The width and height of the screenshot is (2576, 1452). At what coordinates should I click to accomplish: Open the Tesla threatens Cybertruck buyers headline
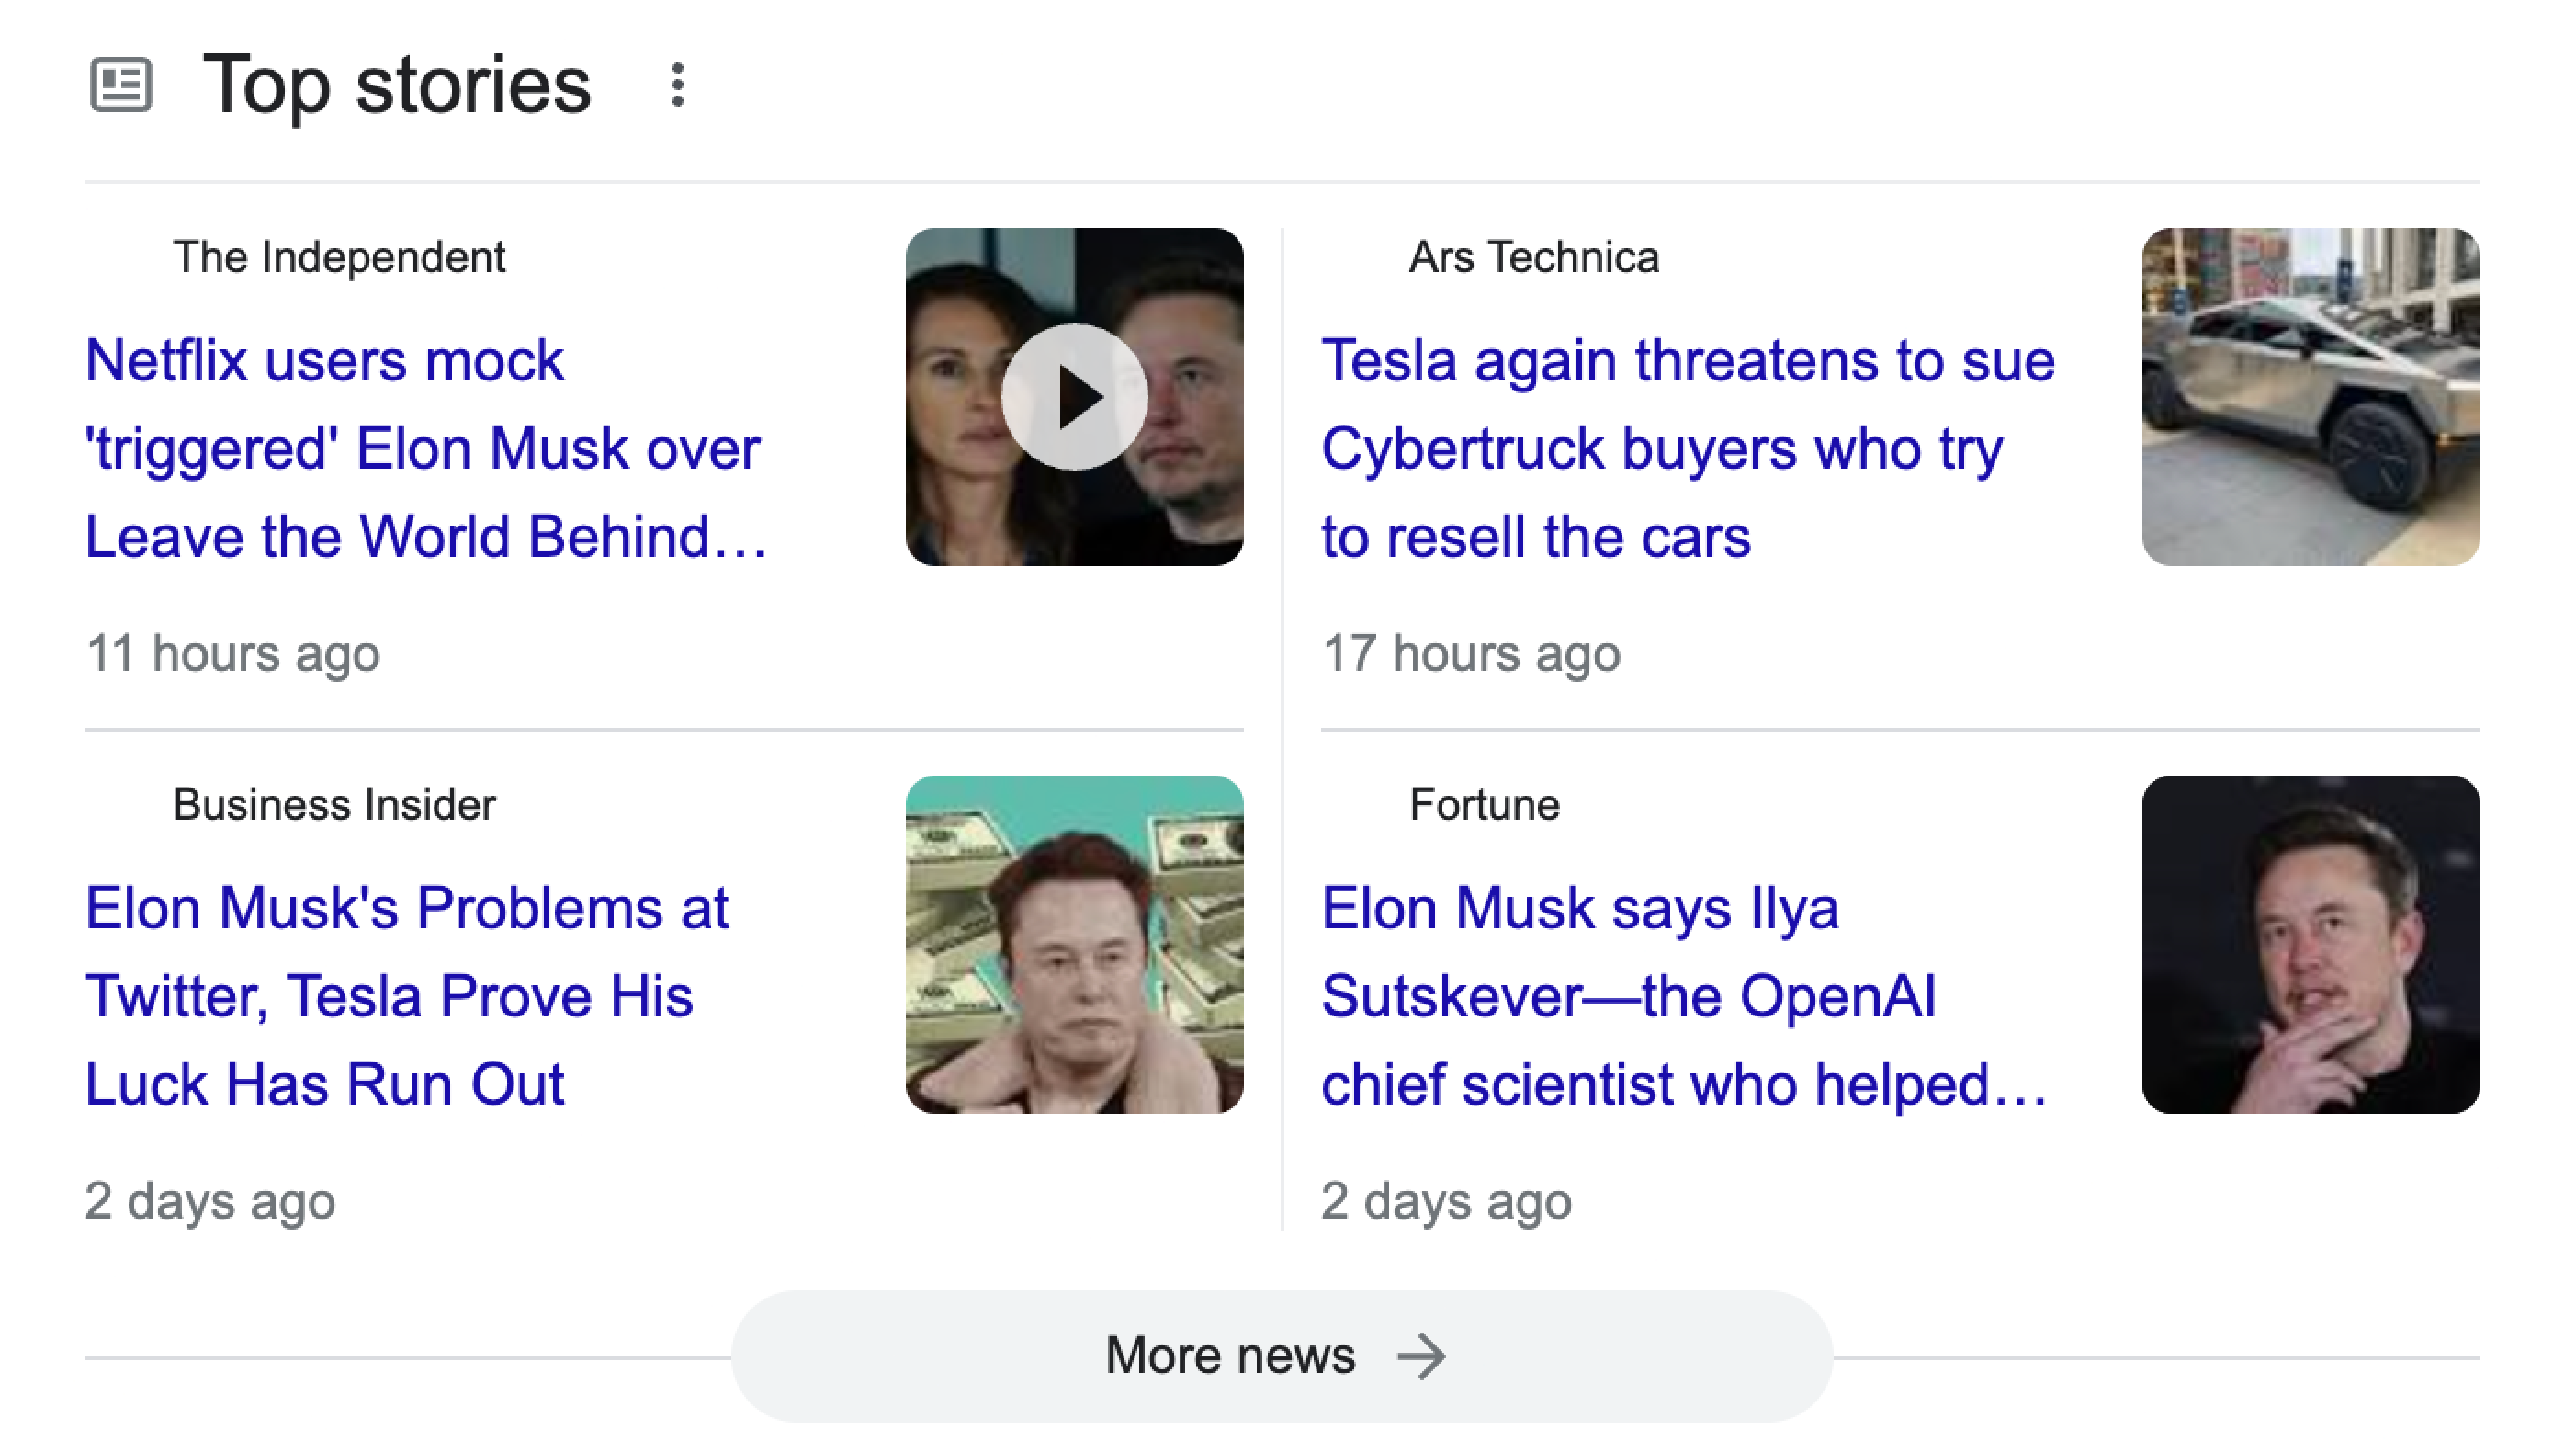1687,448
